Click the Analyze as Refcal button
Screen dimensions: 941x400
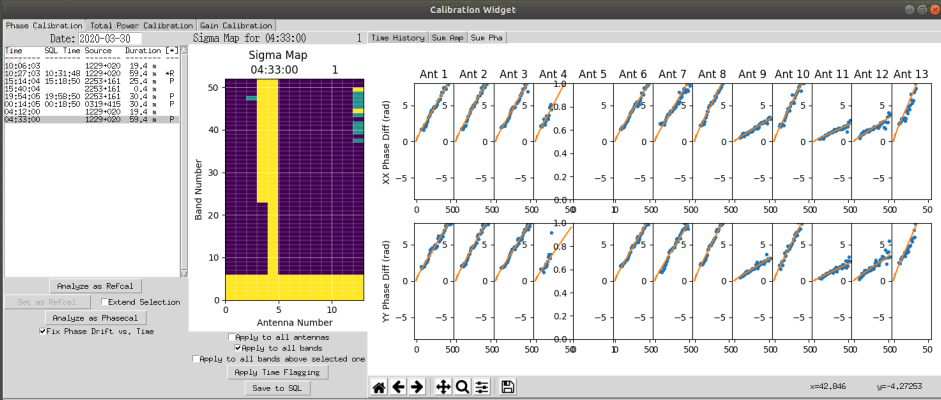point(95,285)
